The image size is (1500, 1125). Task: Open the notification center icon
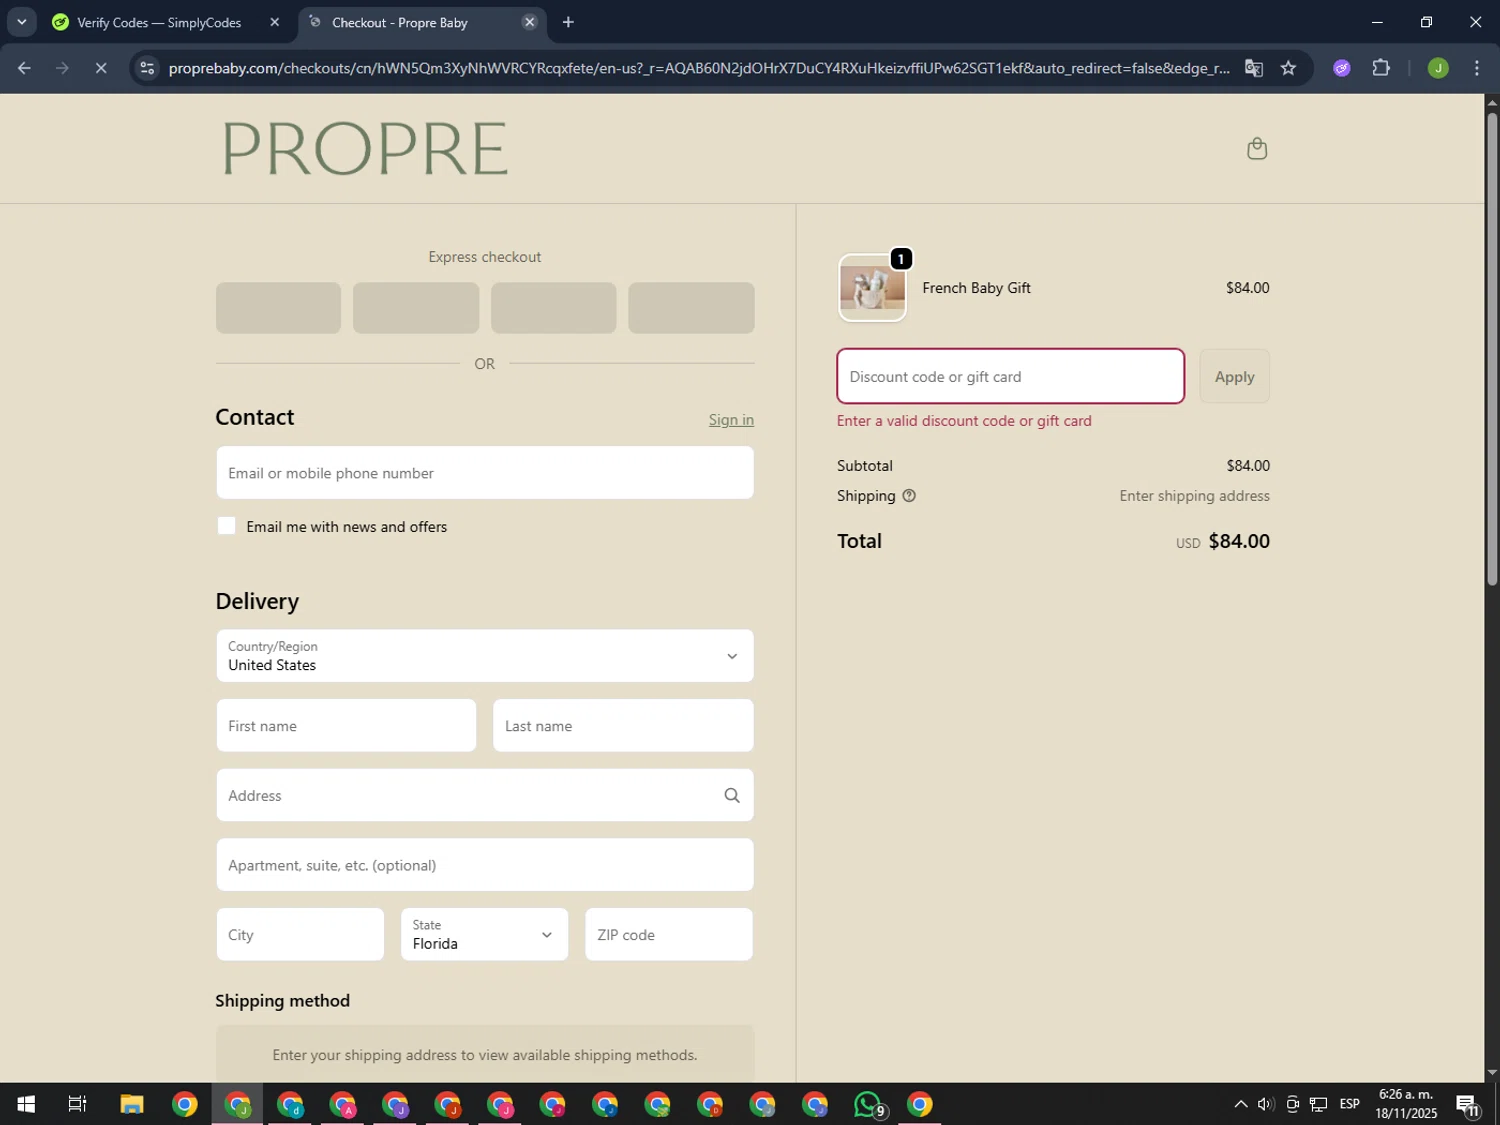1468,1104
